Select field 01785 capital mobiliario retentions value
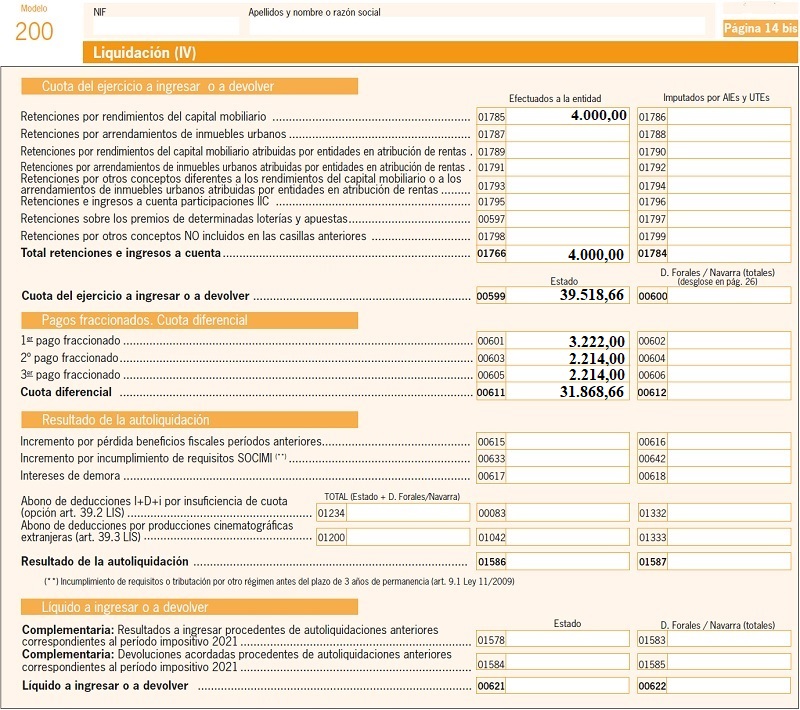Viewport: 800px width, 710px height. pyautogui.click(x=567, y=116)
